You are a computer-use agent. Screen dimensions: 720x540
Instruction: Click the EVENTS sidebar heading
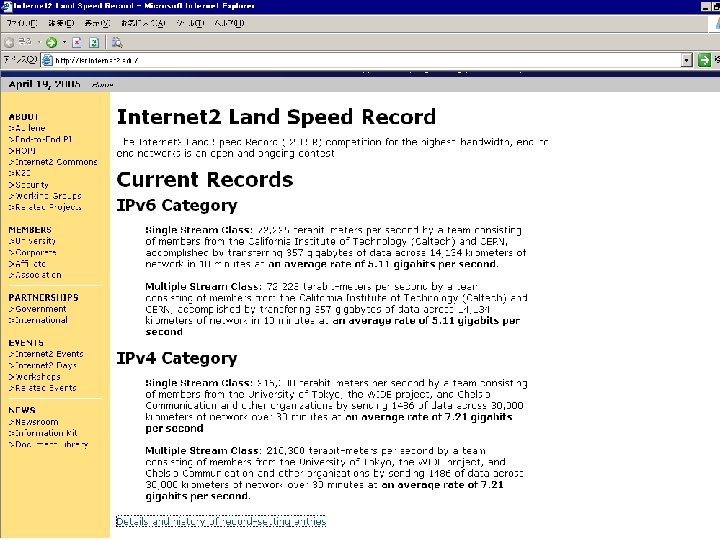click(26, 343)
